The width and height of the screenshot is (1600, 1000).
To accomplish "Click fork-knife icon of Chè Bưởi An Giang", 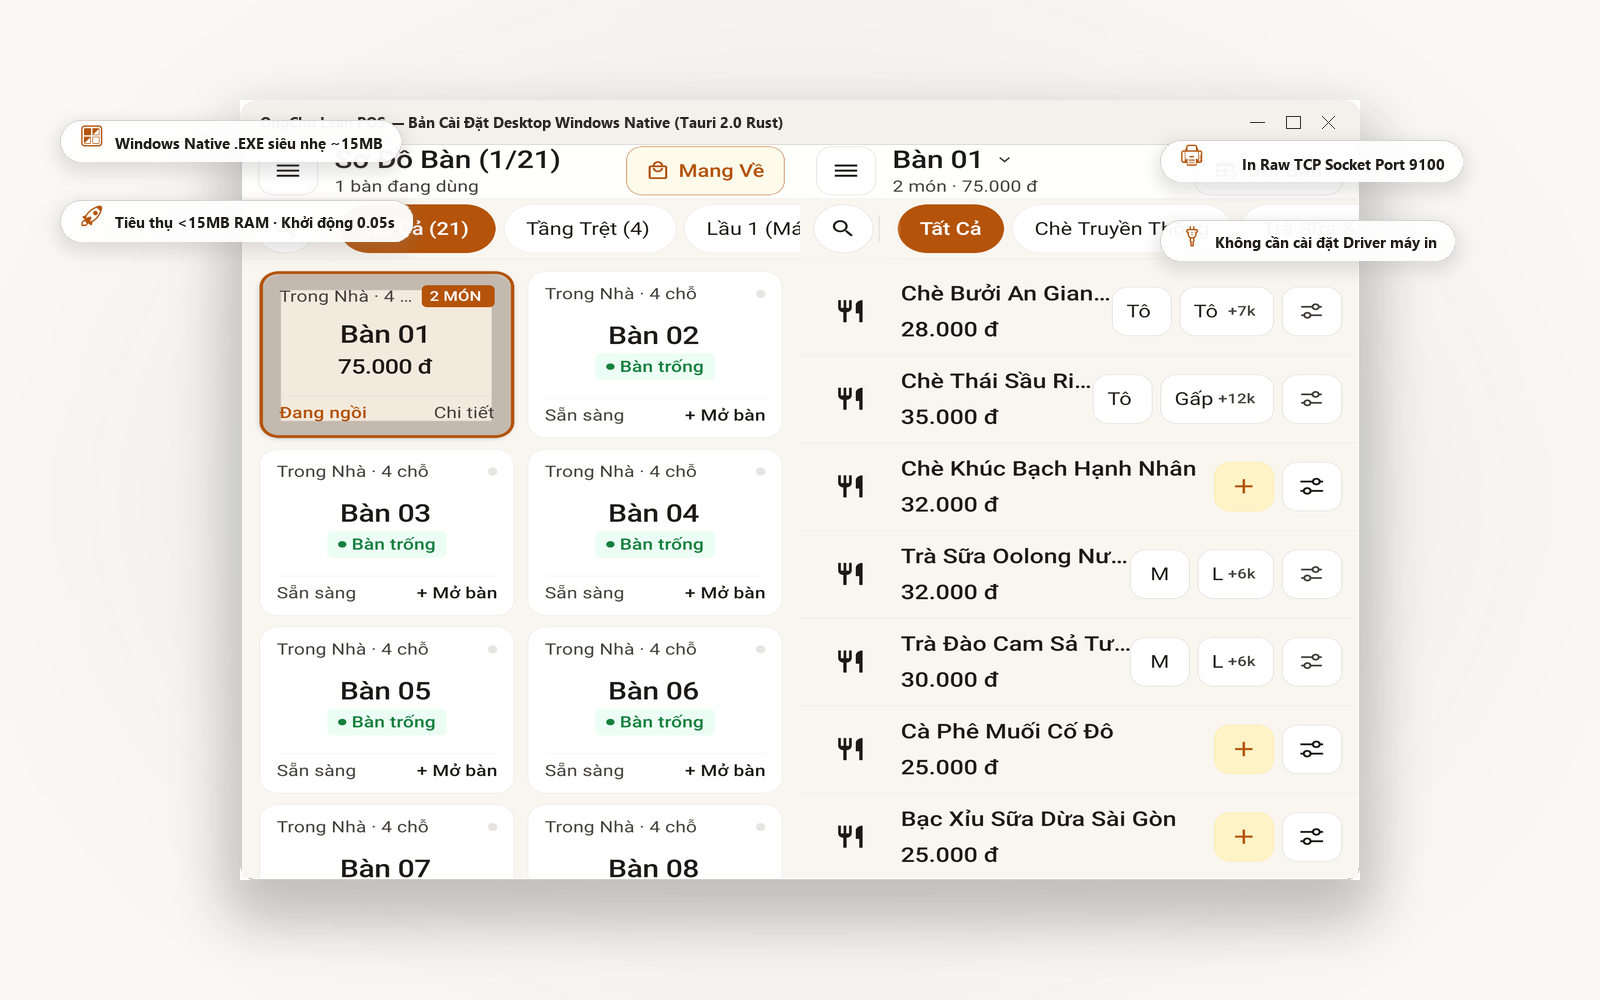I will (851, 311).
